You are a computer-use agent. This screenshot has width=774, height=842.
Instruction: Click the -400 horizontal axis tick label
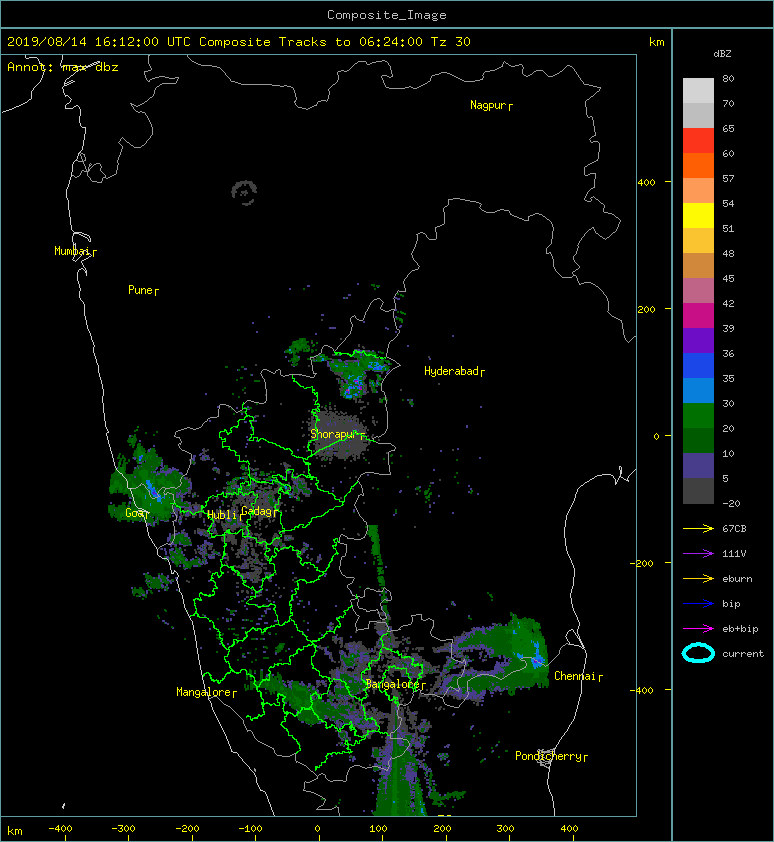[x=60, y=829]
